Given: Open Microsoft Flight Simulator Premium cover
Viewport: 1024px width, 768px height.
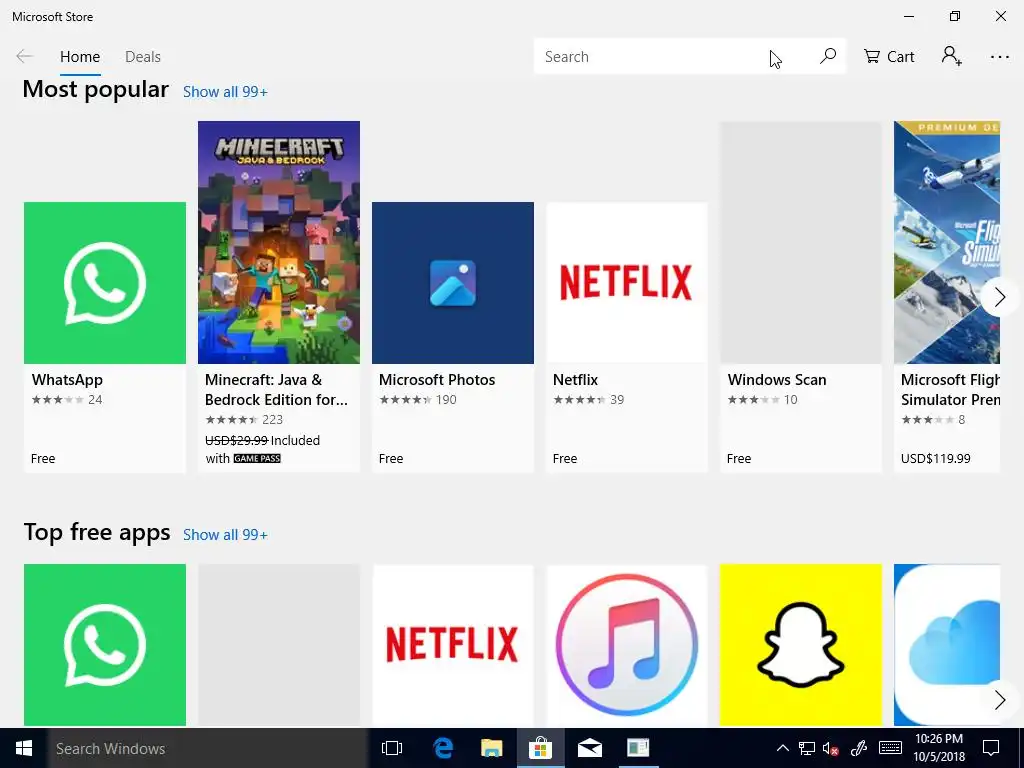Looking at the screenshot, I should (x=947, y=242).
